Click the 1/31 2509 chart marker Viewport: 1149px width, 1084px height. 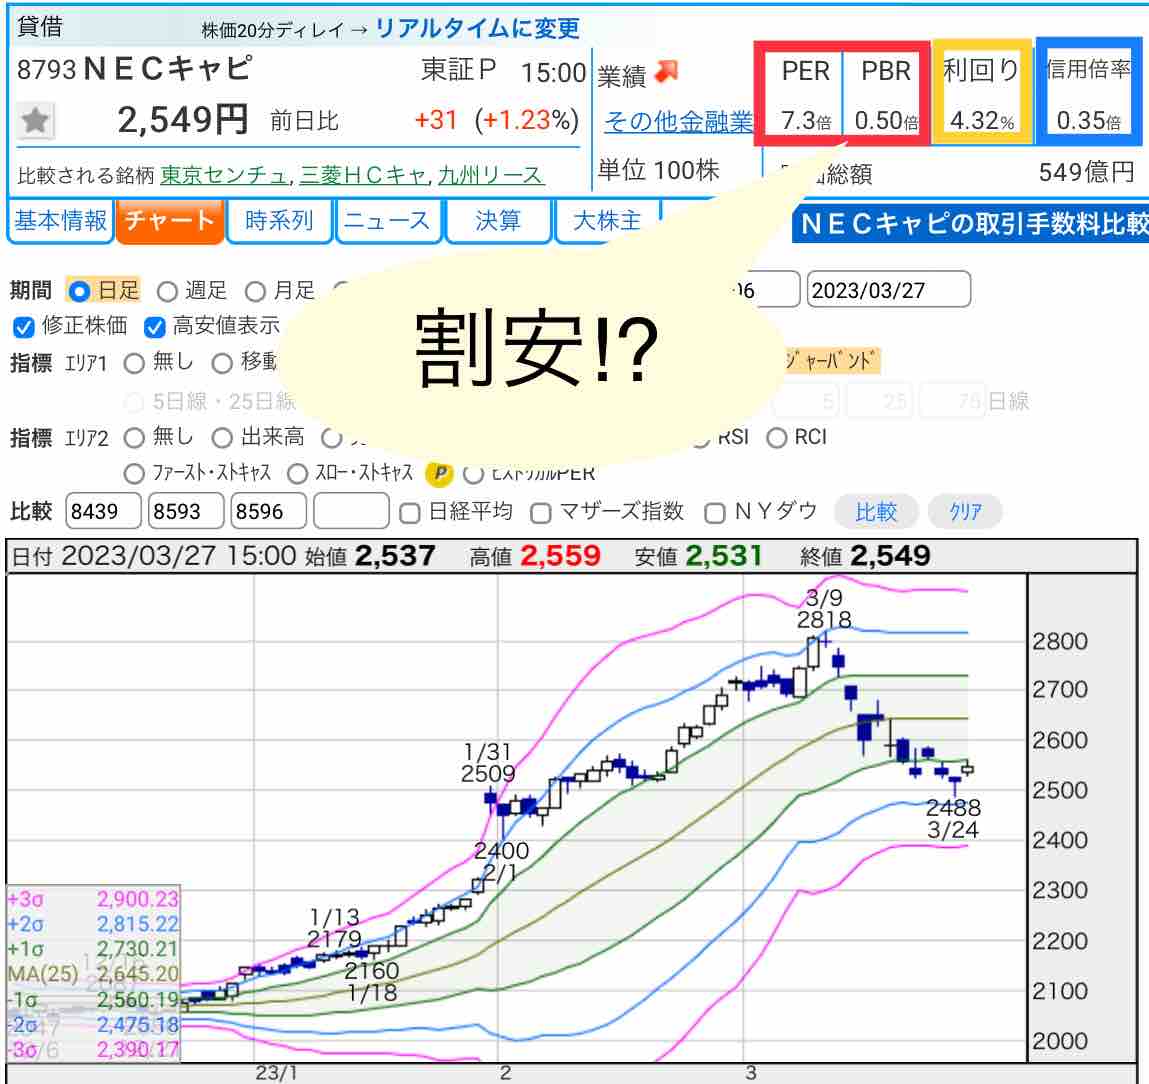pos(487,762)
